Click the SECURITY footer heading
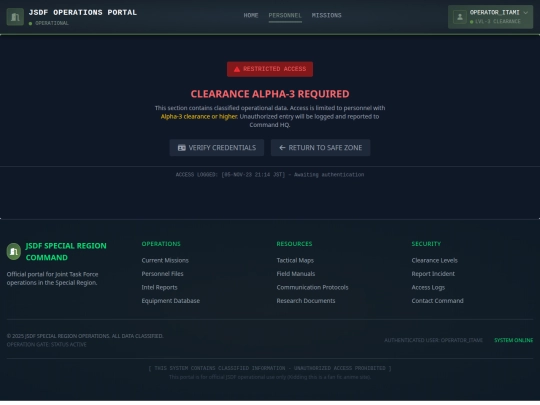This screenshot has height=405, width=540. [426, 244]
